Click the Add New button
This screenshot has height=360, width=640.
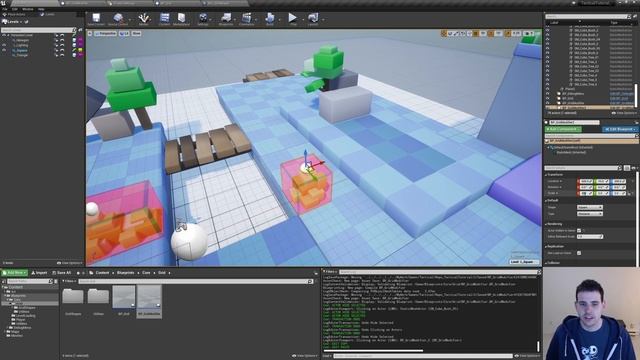click(15, 273)
